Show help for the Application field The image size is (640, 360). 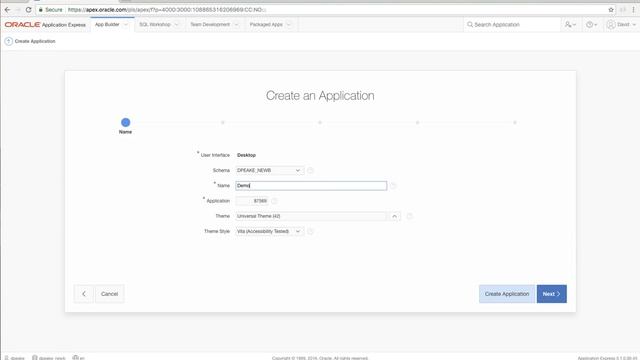tap(274, 201)
